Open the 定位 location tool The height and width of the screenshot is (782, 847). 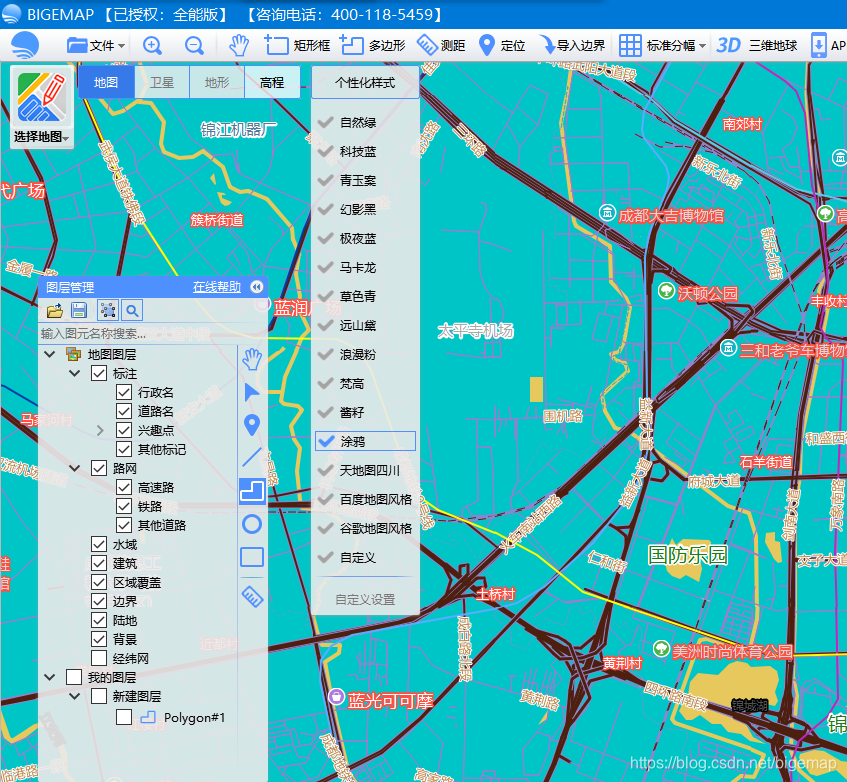(x=502, y=45)
